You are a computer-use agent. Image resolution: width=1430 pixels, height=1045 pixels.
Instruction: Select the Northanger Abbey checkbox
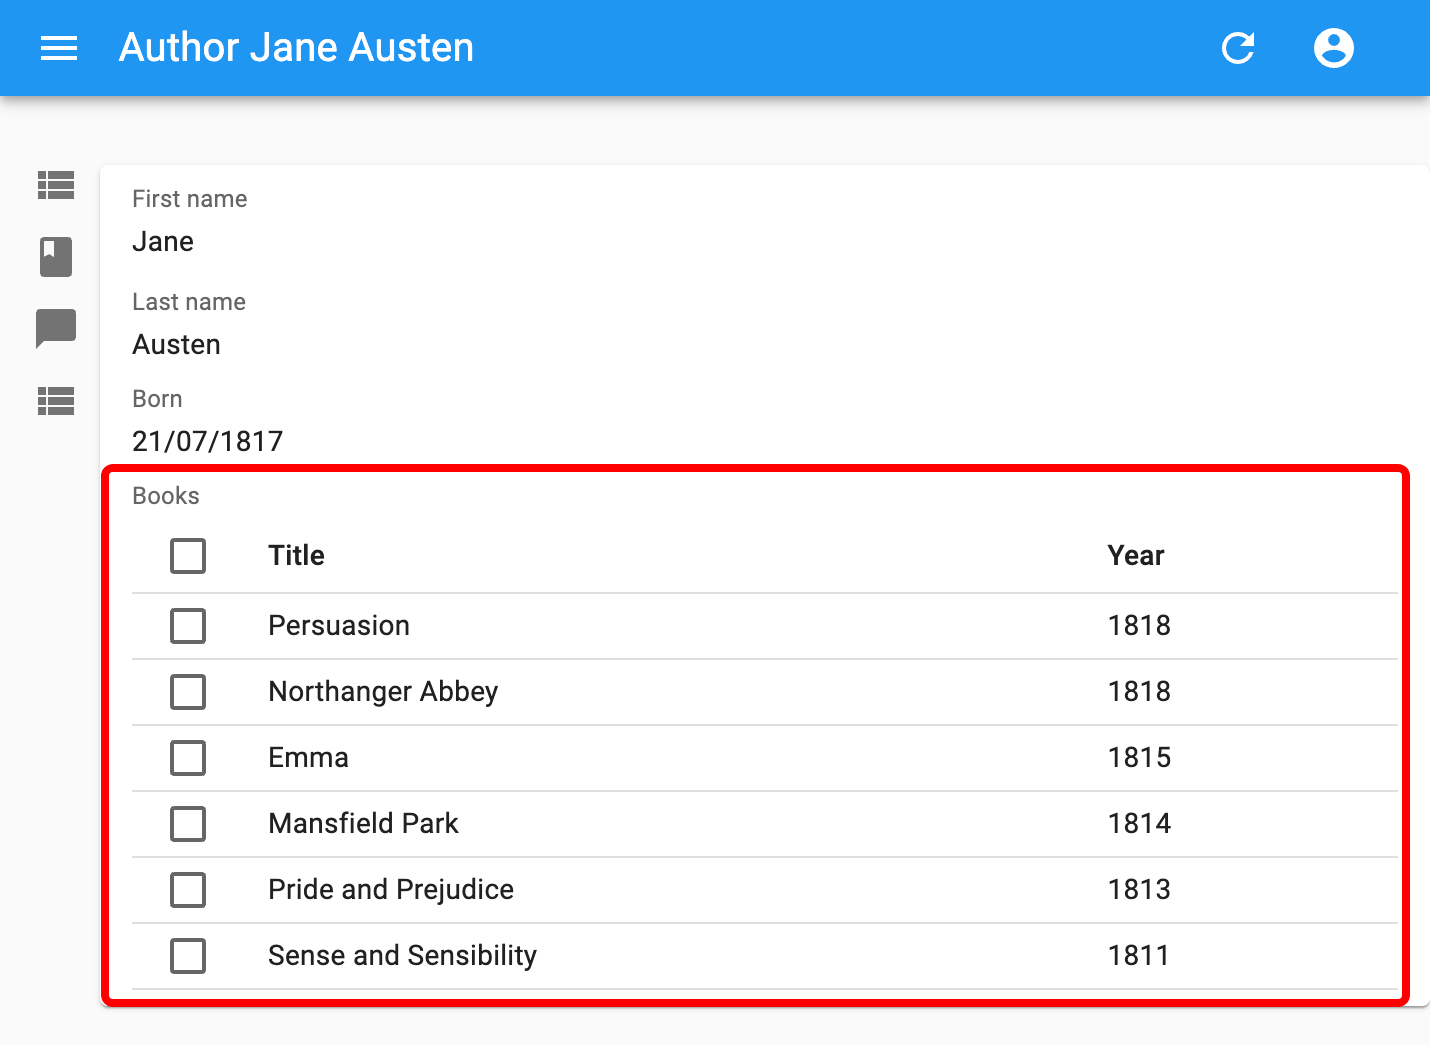(188, 692)
